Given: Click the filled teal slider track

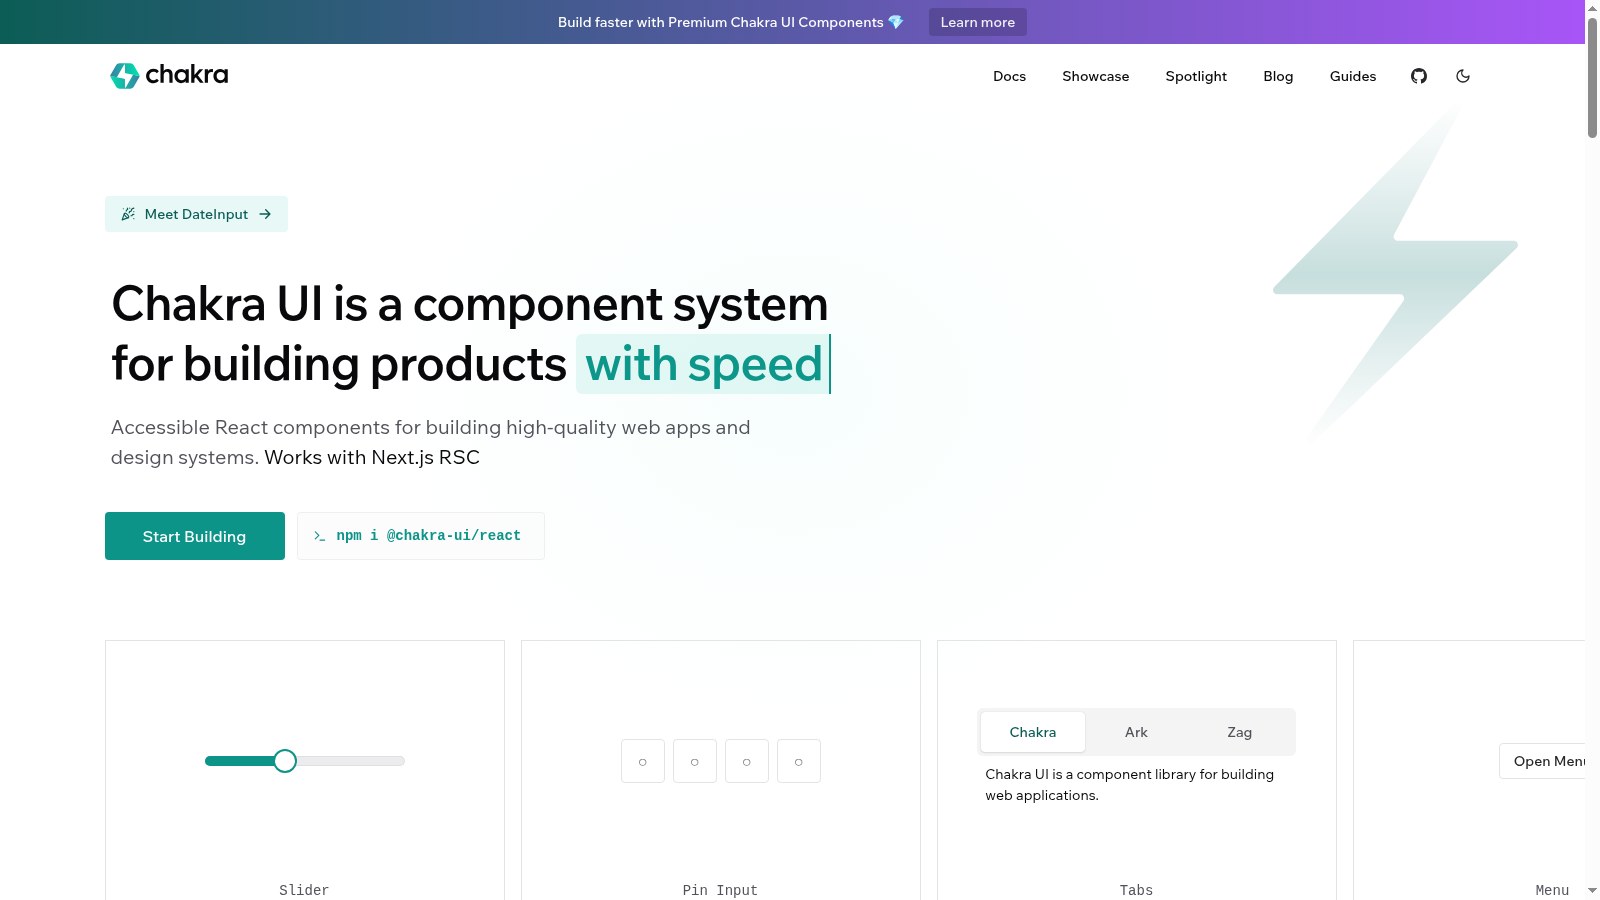Looking at the screenshot, I should coord(240,761).
